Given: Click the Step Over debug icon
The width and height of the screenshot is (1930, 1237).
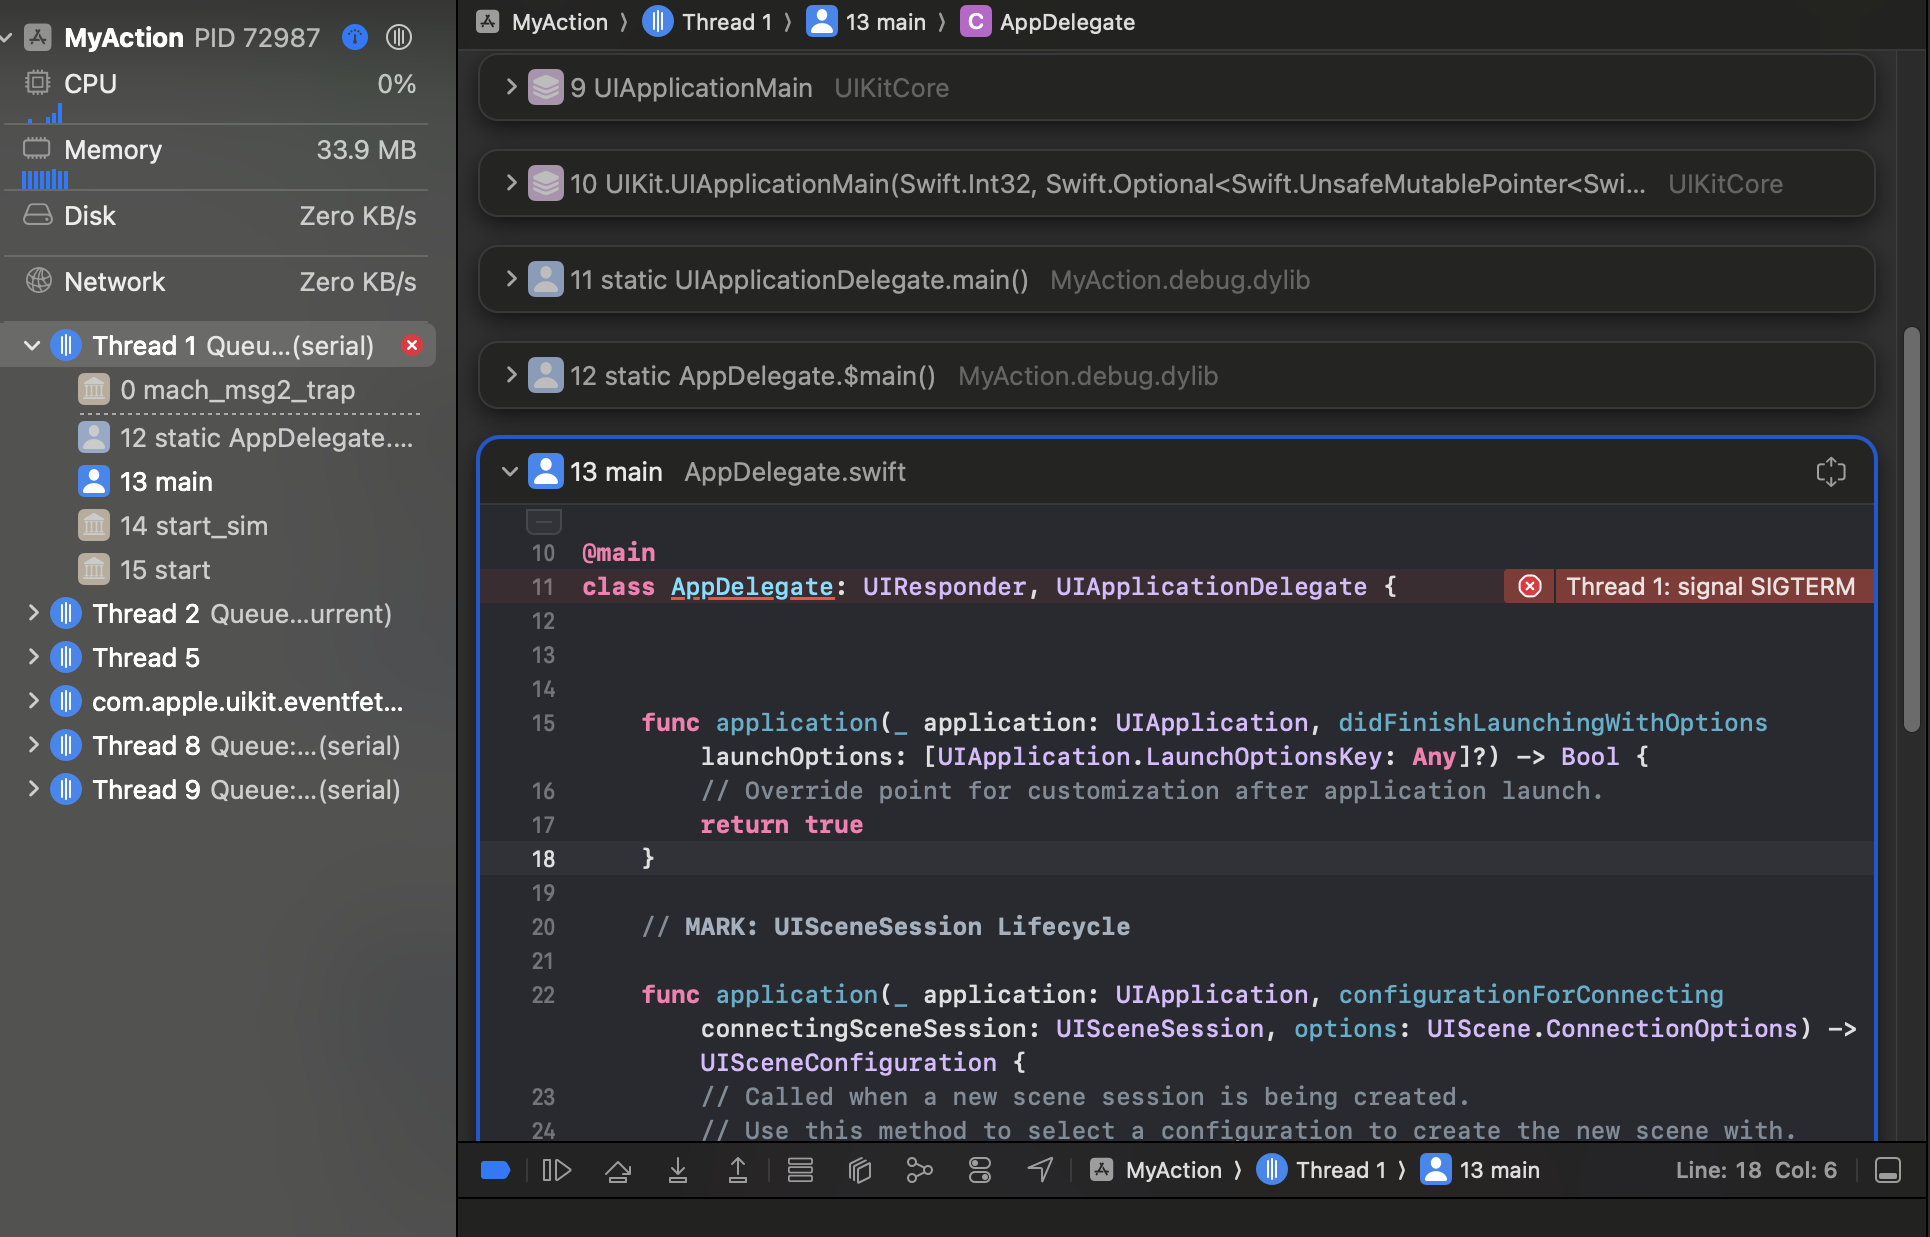Looking at the screenshot, I should pos(618,1170).
